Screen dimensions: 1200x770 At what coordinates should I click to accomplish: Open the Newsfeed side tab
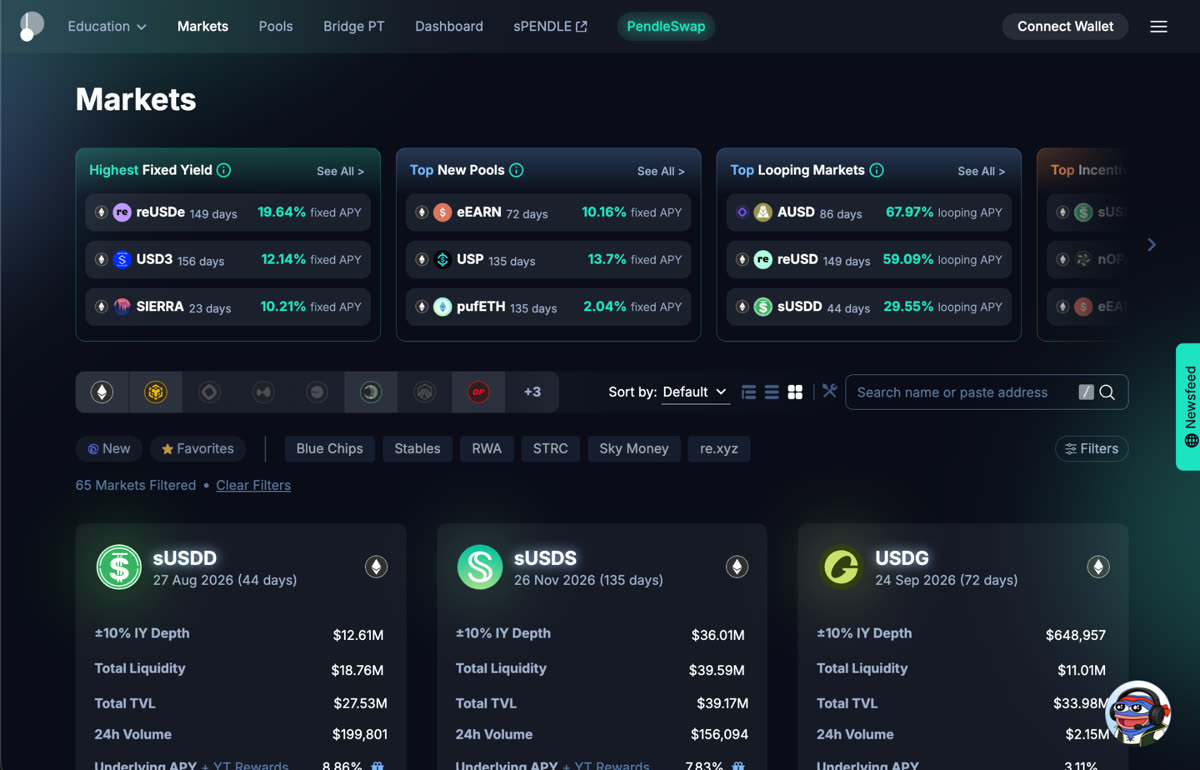(x=1189, y=406)
